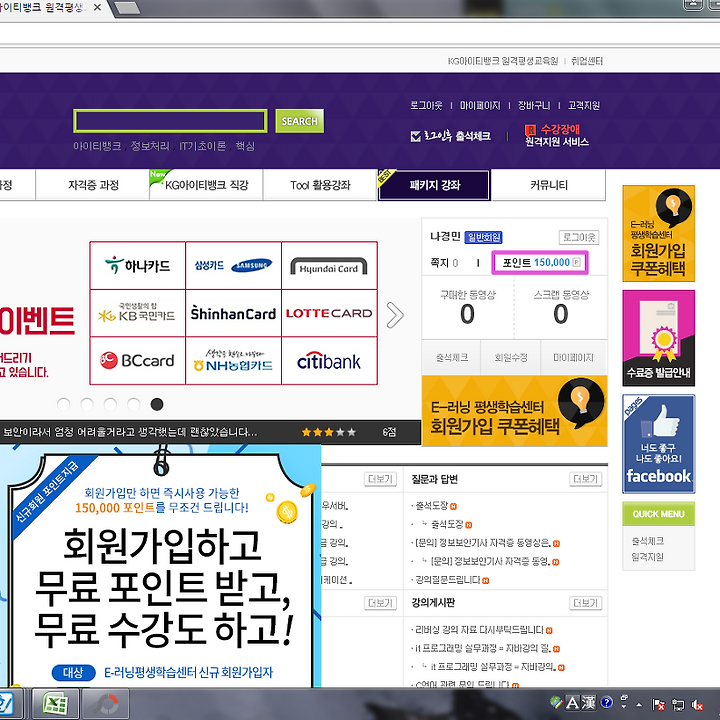Viewport: 720px width, 720px height.
Task: Open first 출석도장 question post
Action: click(432, 506)
